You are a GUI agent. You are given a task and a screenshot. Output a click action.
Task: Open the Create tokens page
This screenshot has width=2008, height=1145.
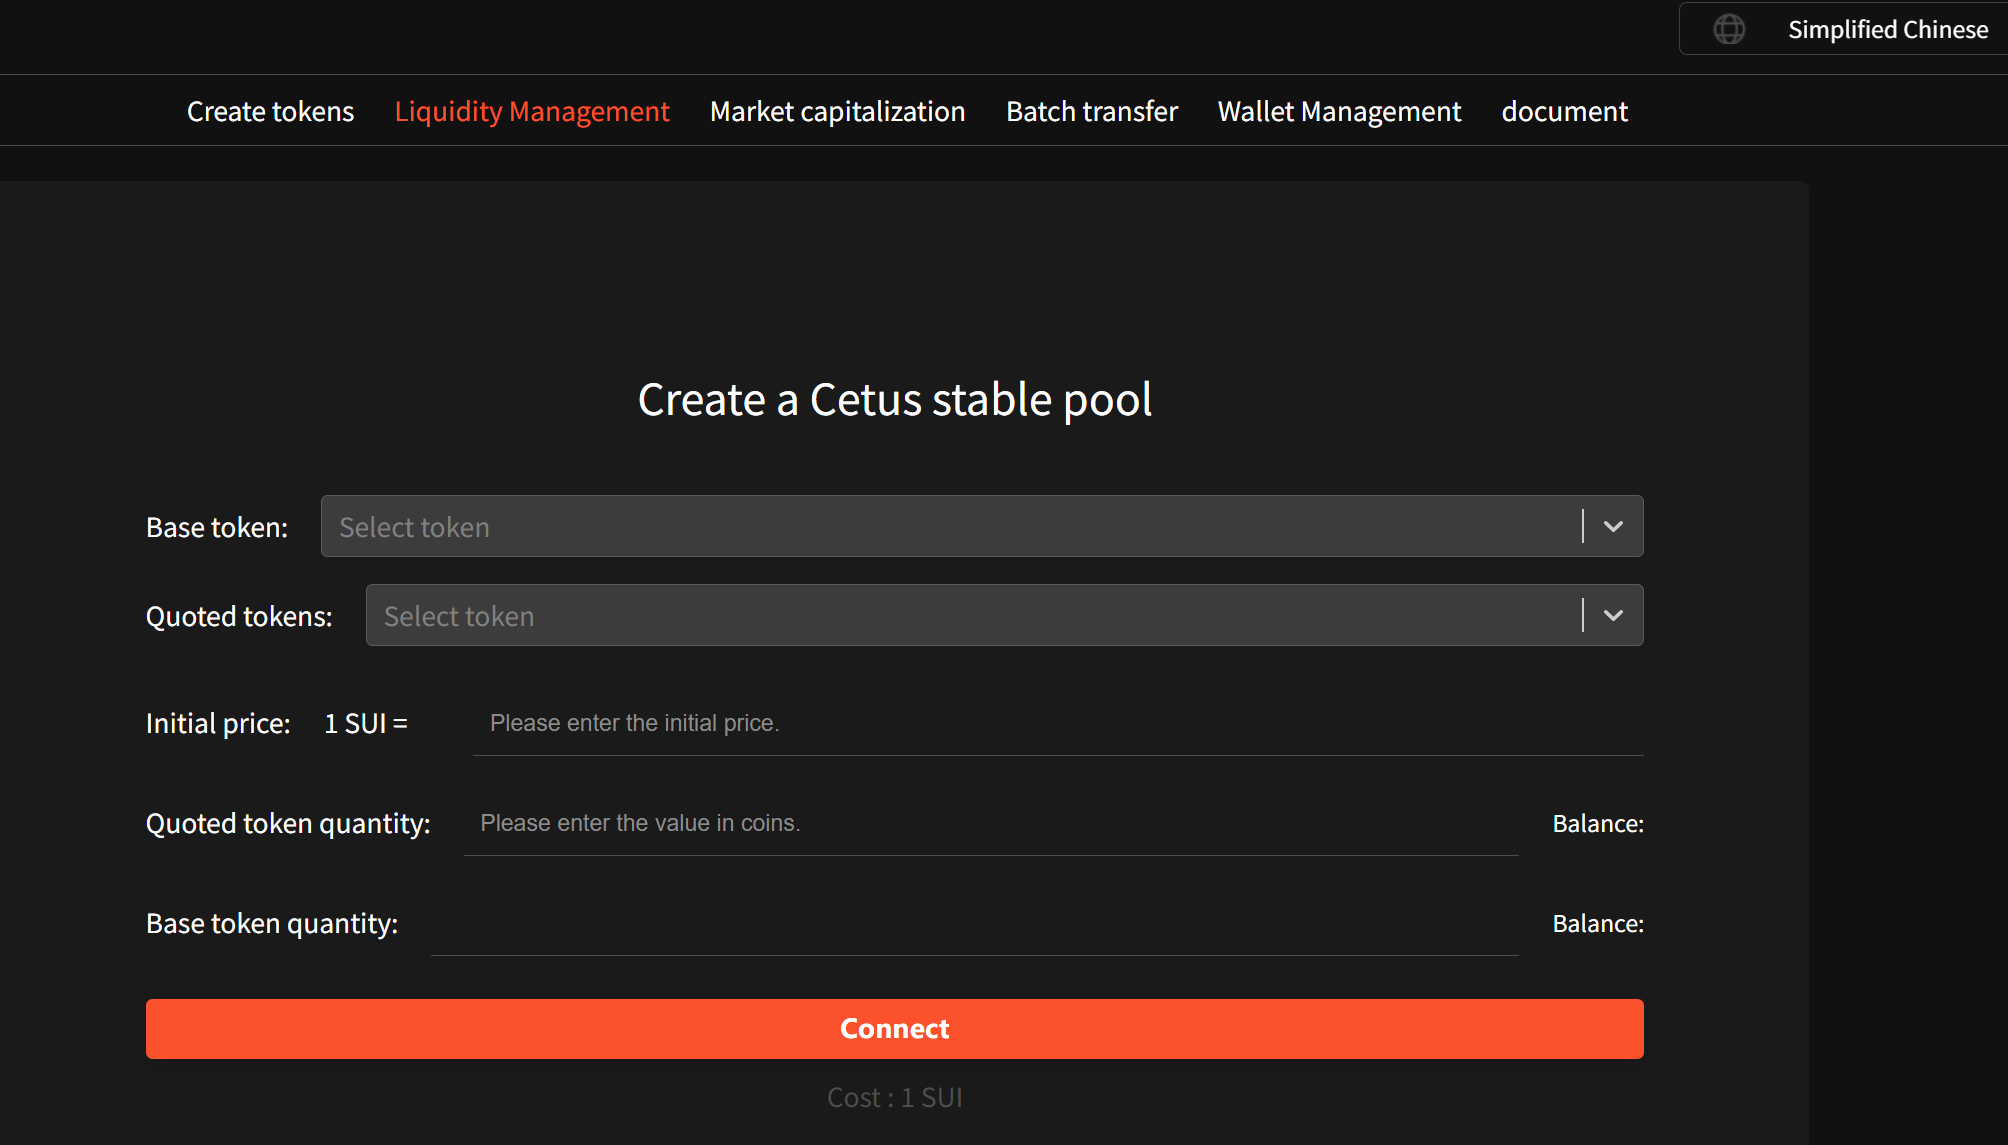(x=270, y=111)
